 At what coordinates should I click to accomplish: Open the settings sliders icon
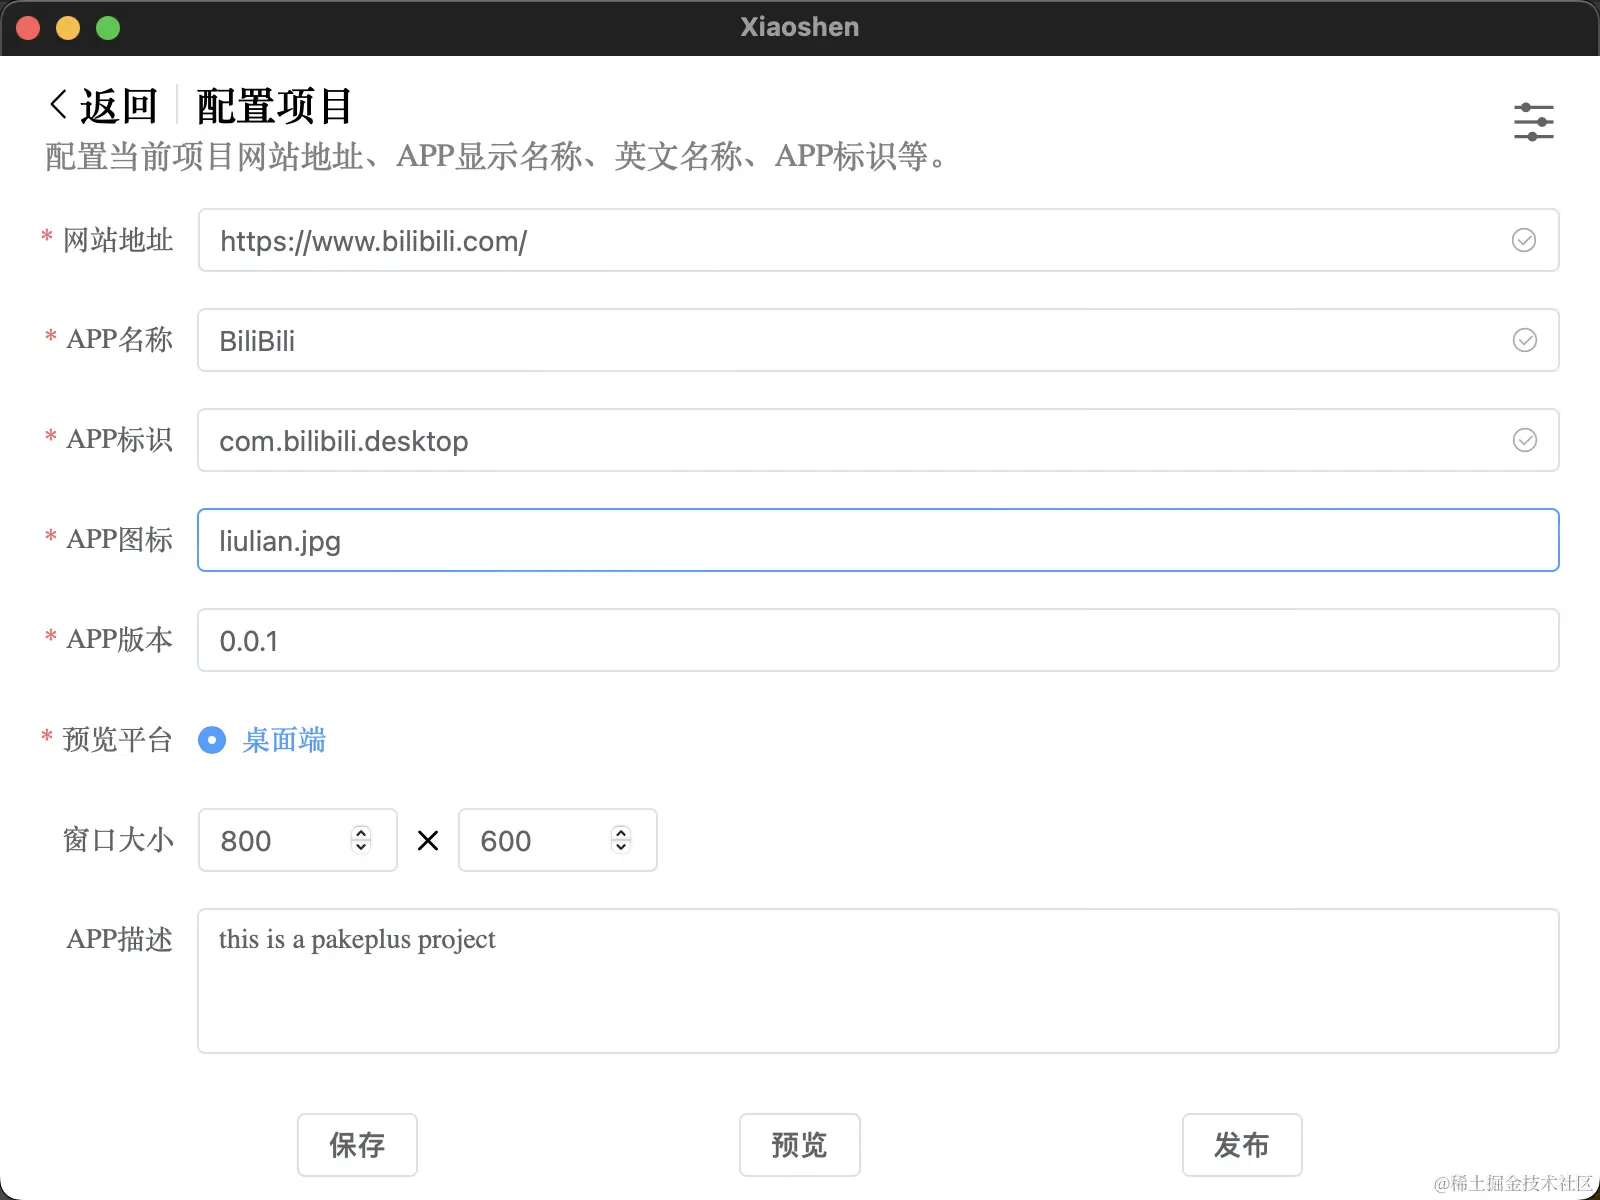[x=1533, y=121]
